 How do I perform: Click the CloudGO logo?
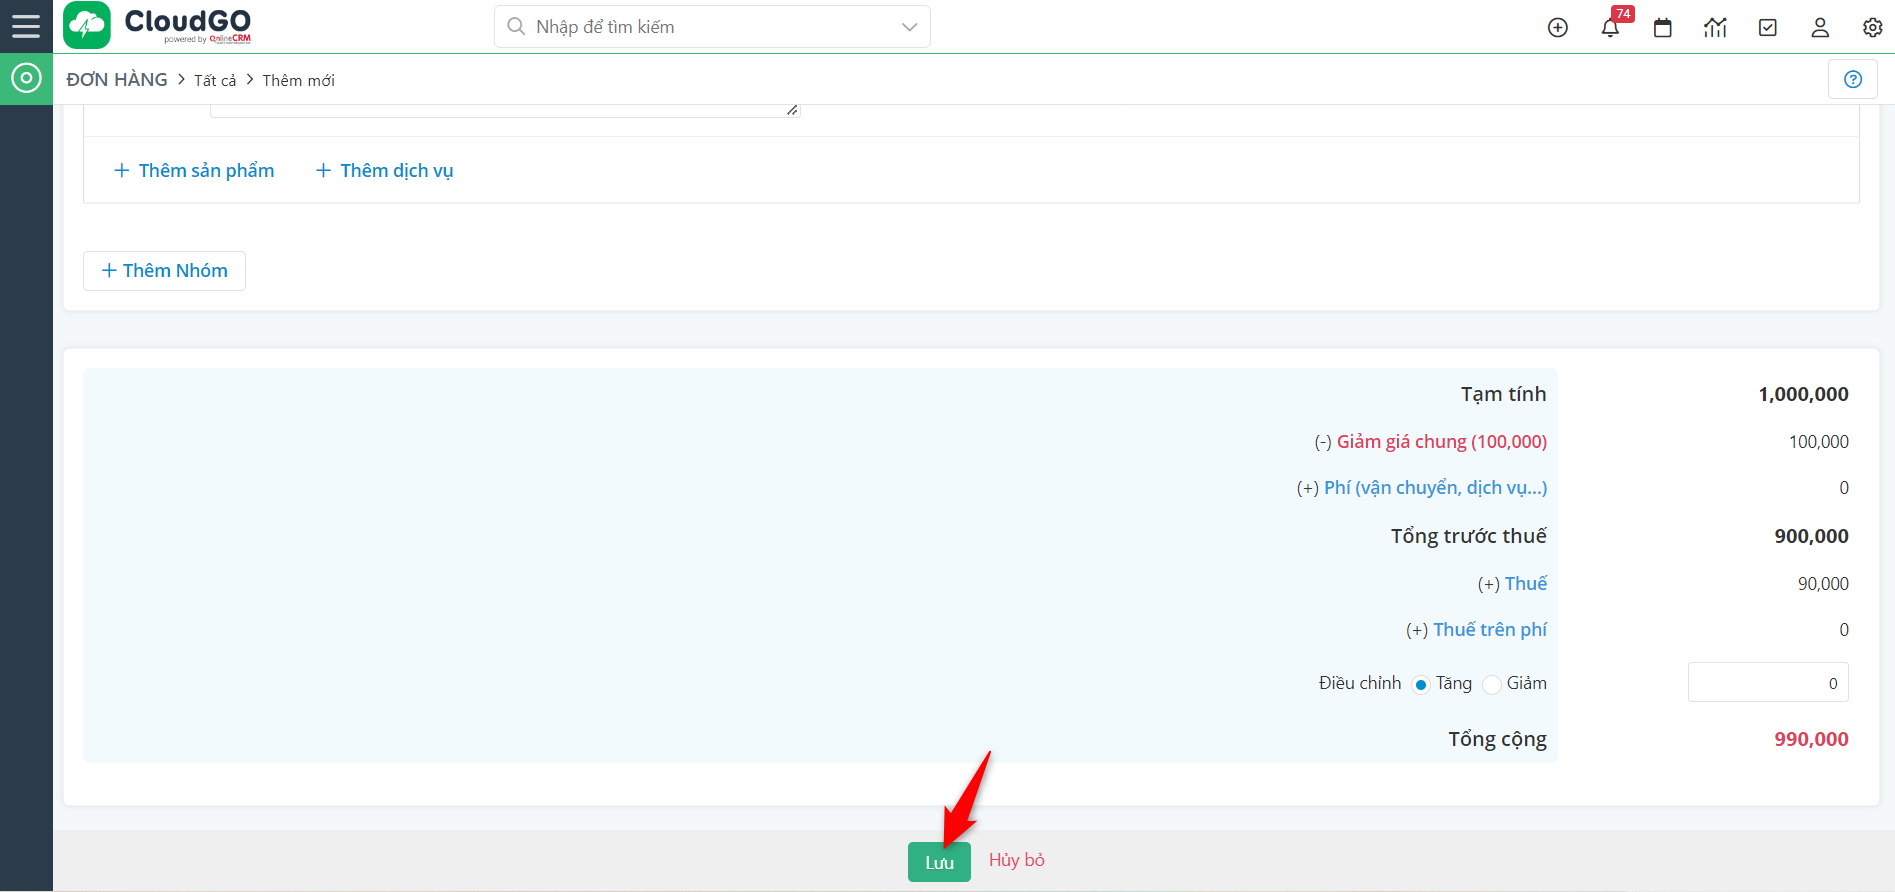click(x=158, y=26)
